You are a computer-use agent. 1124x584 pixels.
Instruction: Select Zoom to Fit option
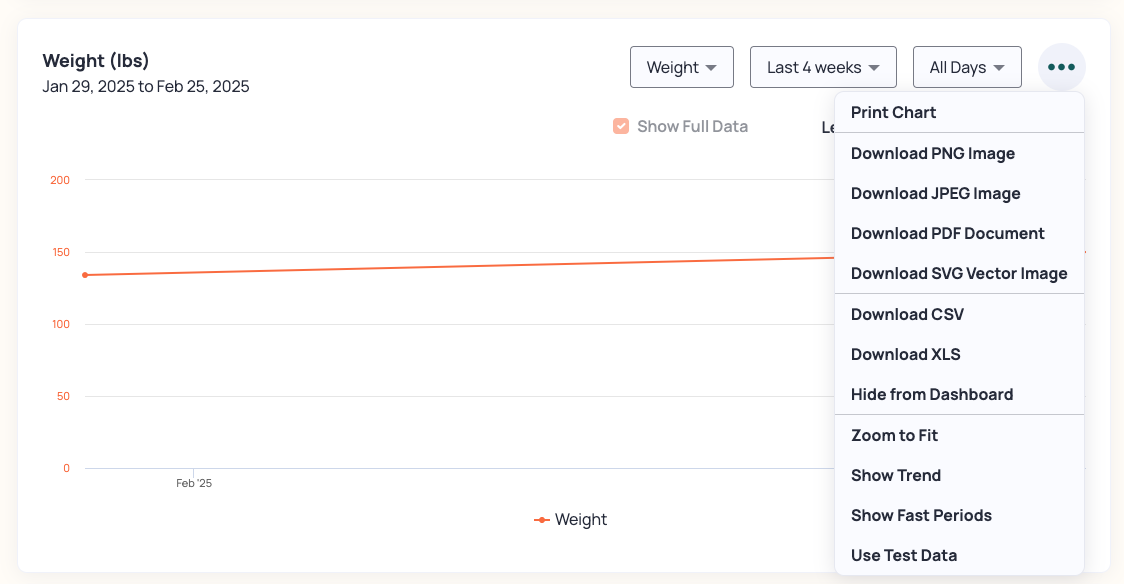[894, 435]
